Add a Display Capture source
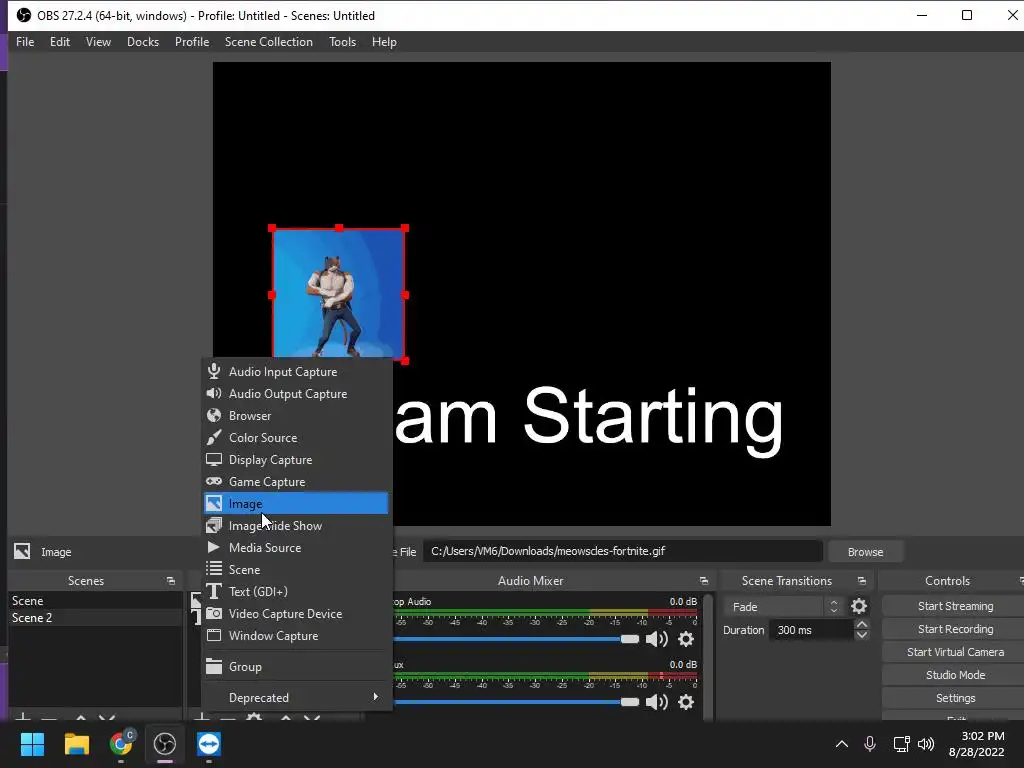The height and width of the screenshot is (768, 1024). (295, 460)
